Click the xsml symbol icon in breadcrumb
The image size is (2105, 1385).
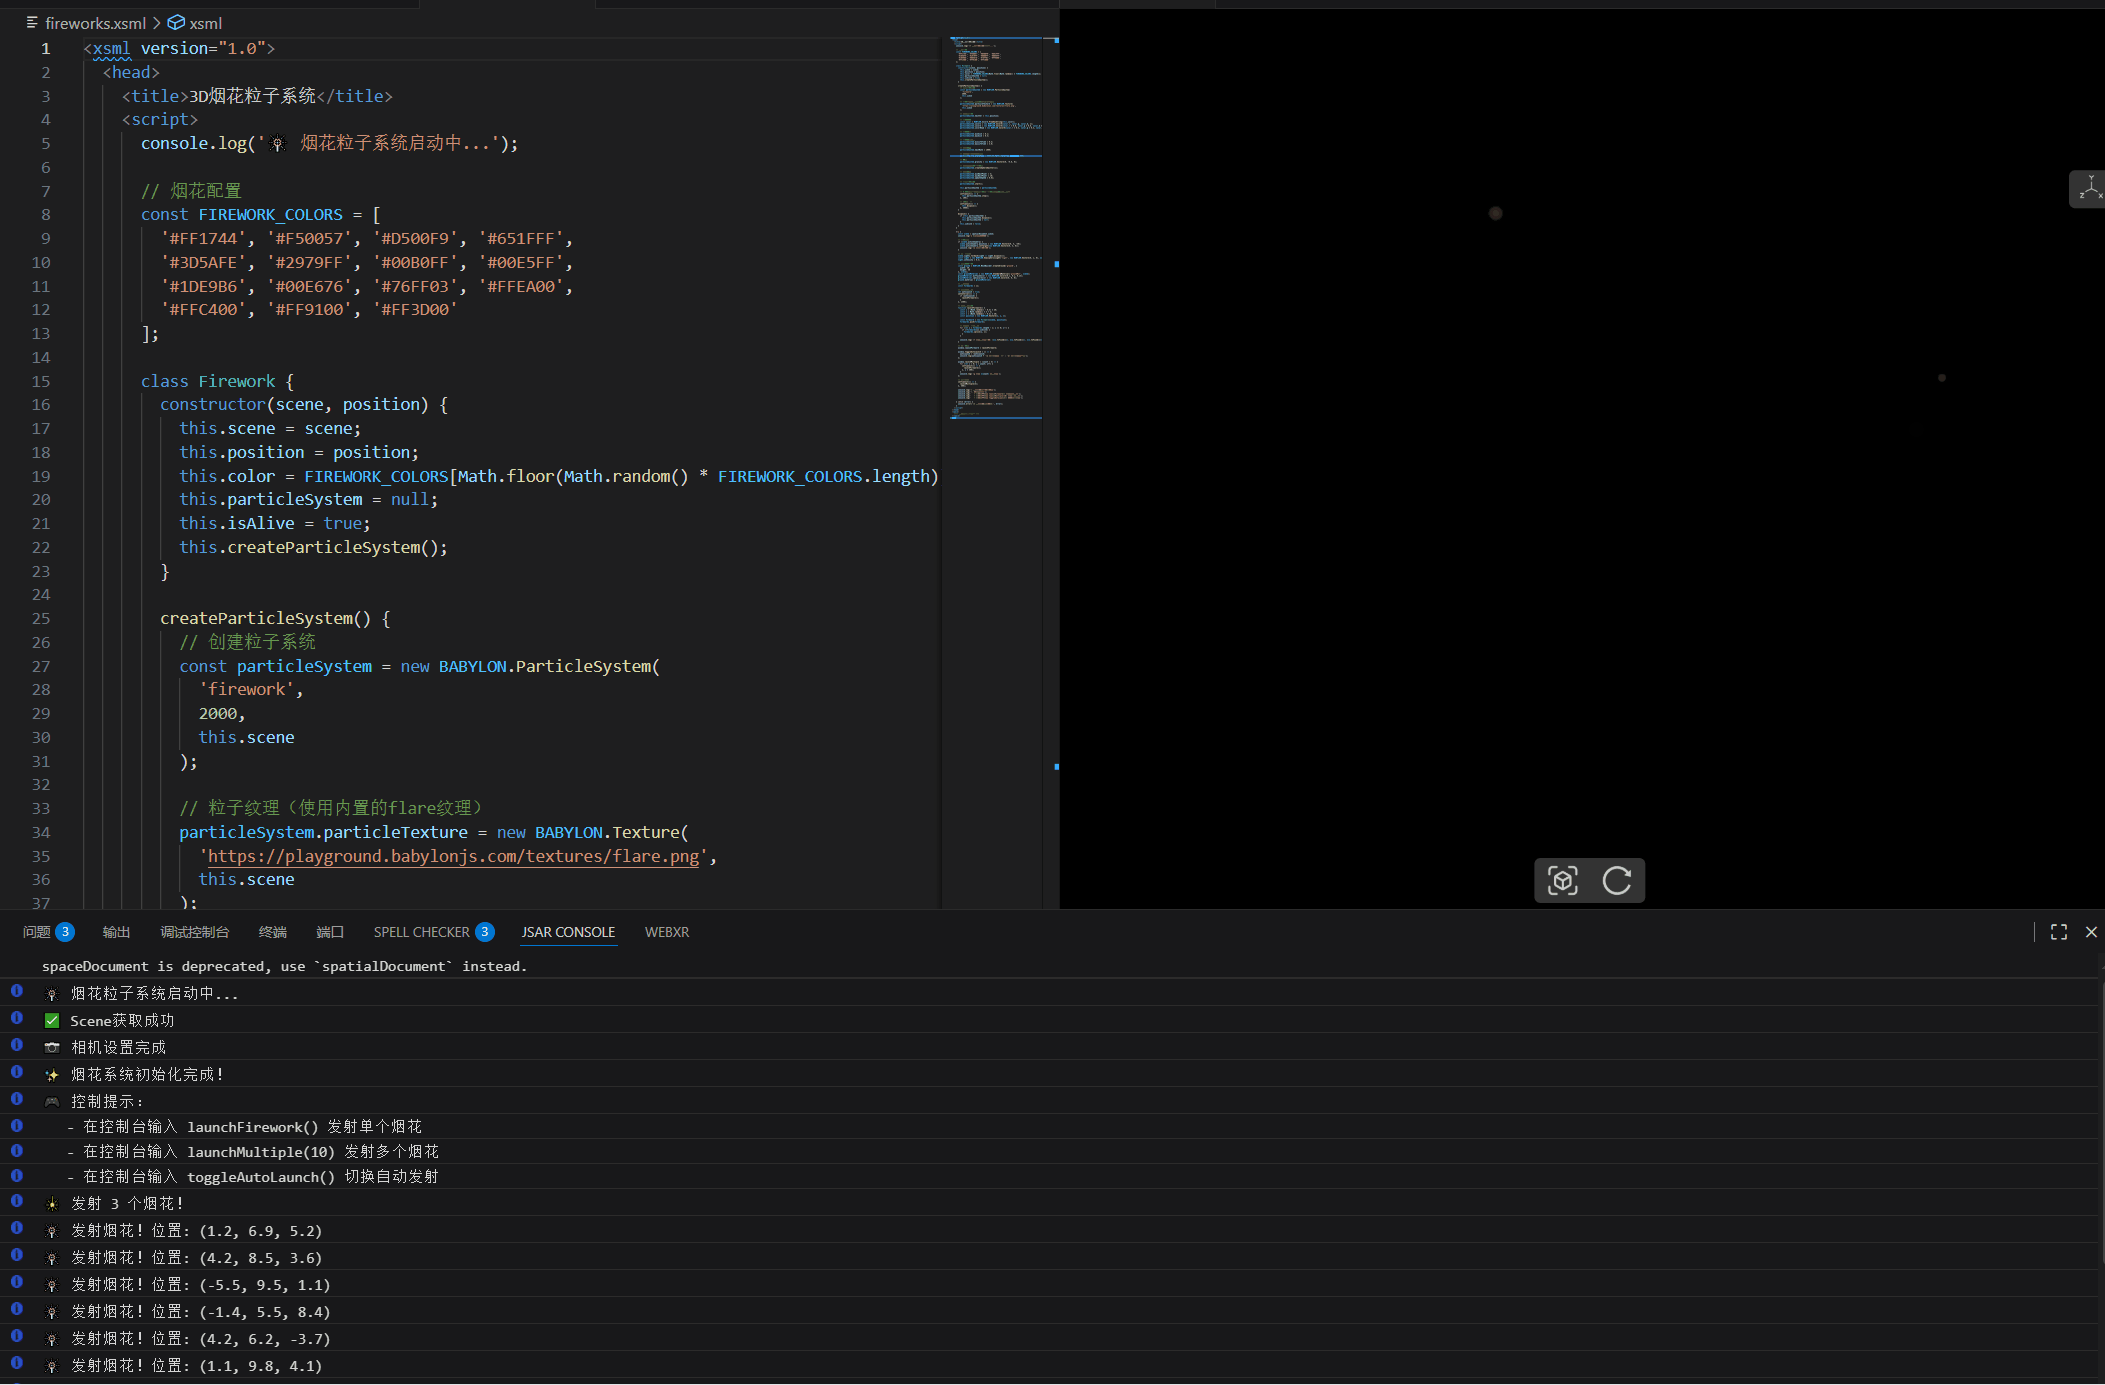coord(176,23)
